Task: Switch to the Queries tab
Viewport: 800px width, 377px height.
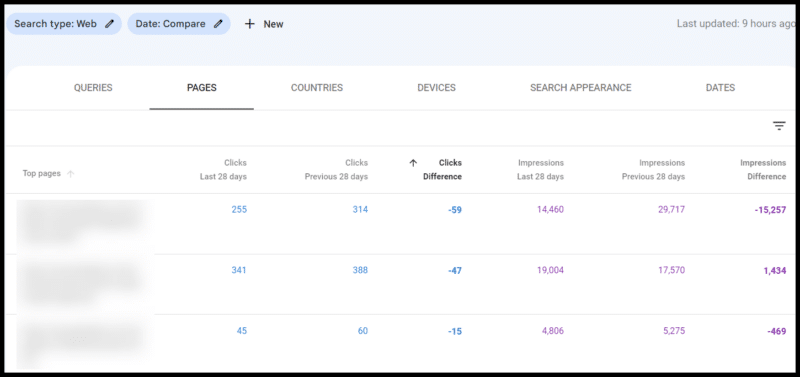Action: click(93, 88)
